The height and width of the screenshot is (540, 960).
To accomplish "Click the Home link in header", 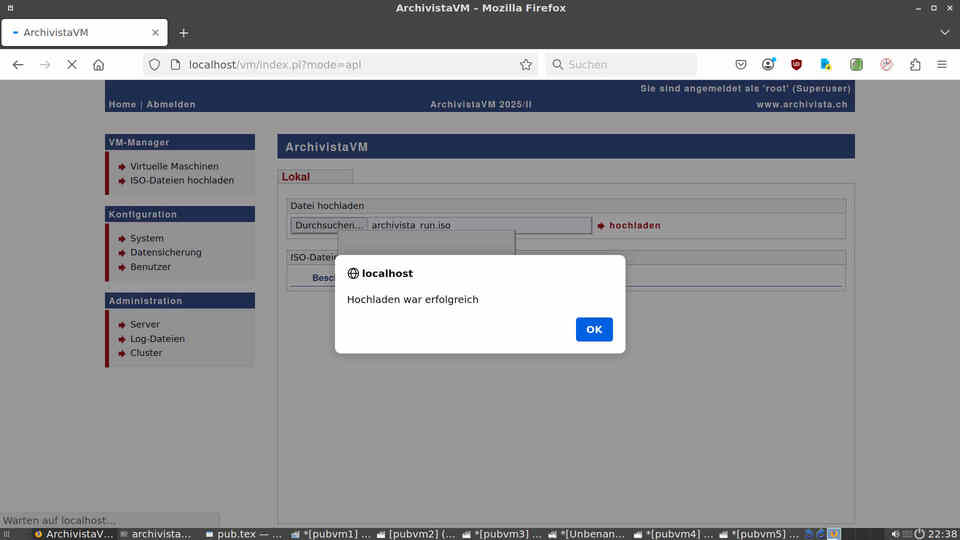I will click(122, 105).
